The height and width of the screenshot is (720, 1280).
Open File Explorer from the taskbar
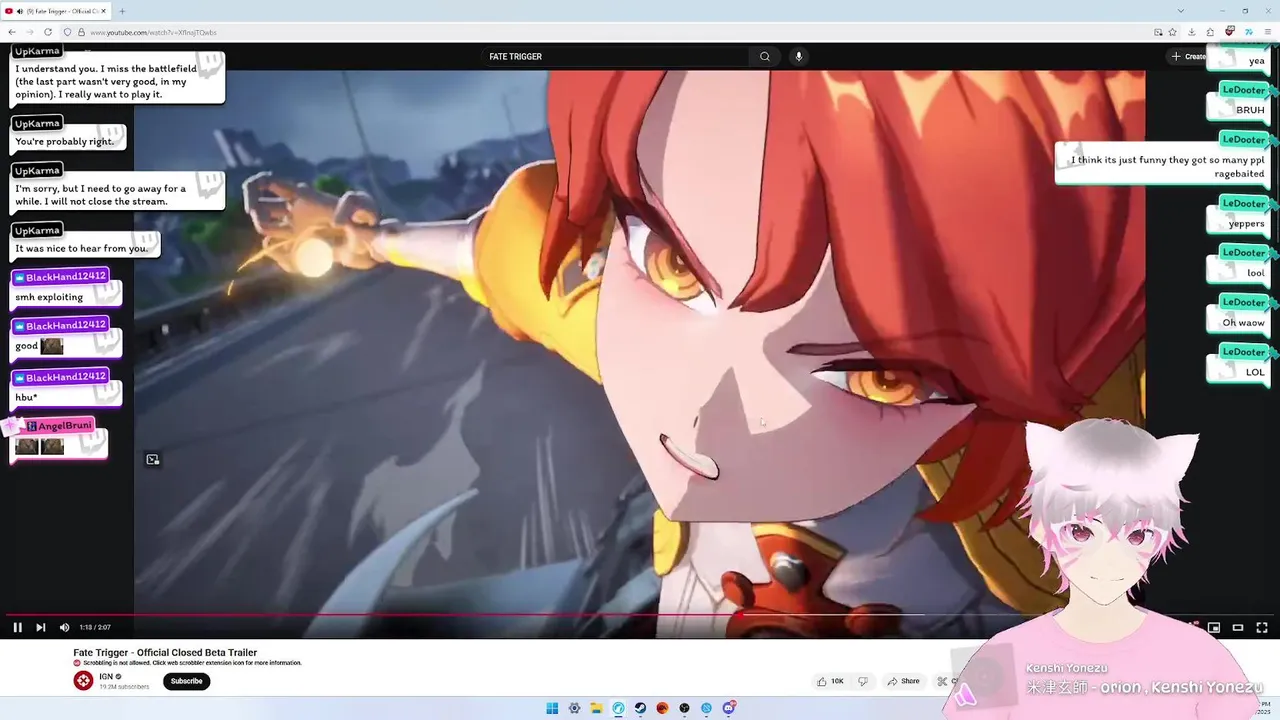tap(596, 708)
